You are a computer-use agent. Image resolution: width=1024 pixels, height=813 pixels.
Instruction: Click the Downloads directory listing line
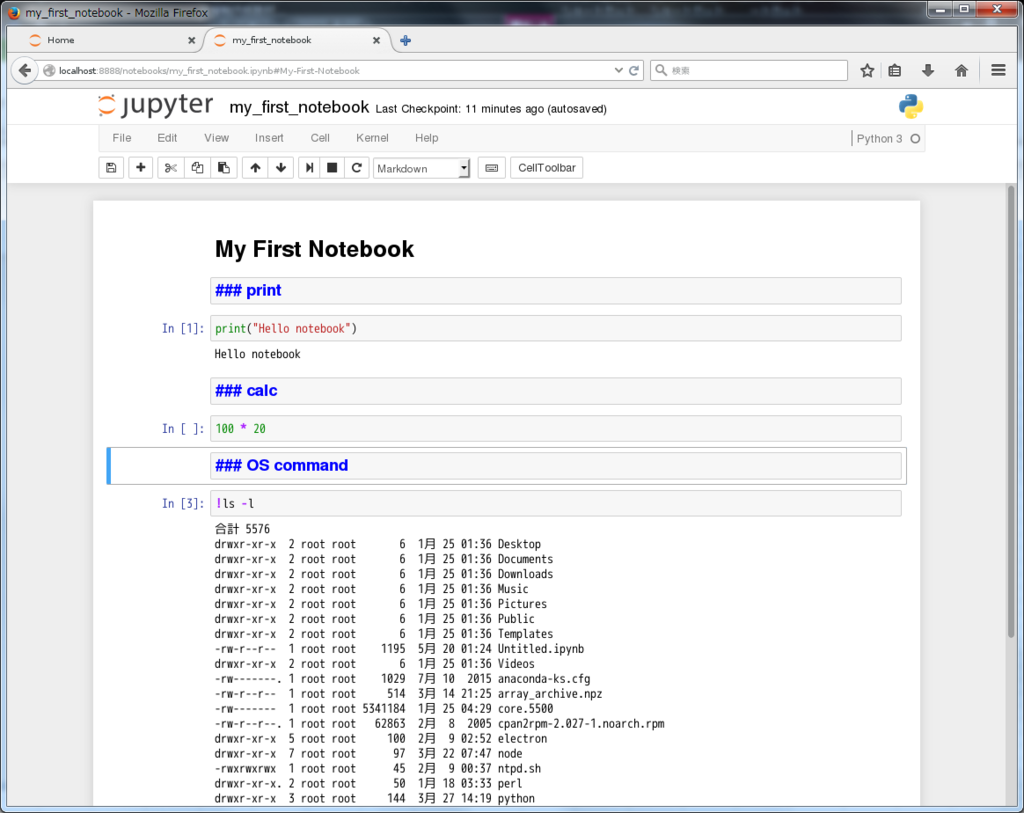point(384,575)
